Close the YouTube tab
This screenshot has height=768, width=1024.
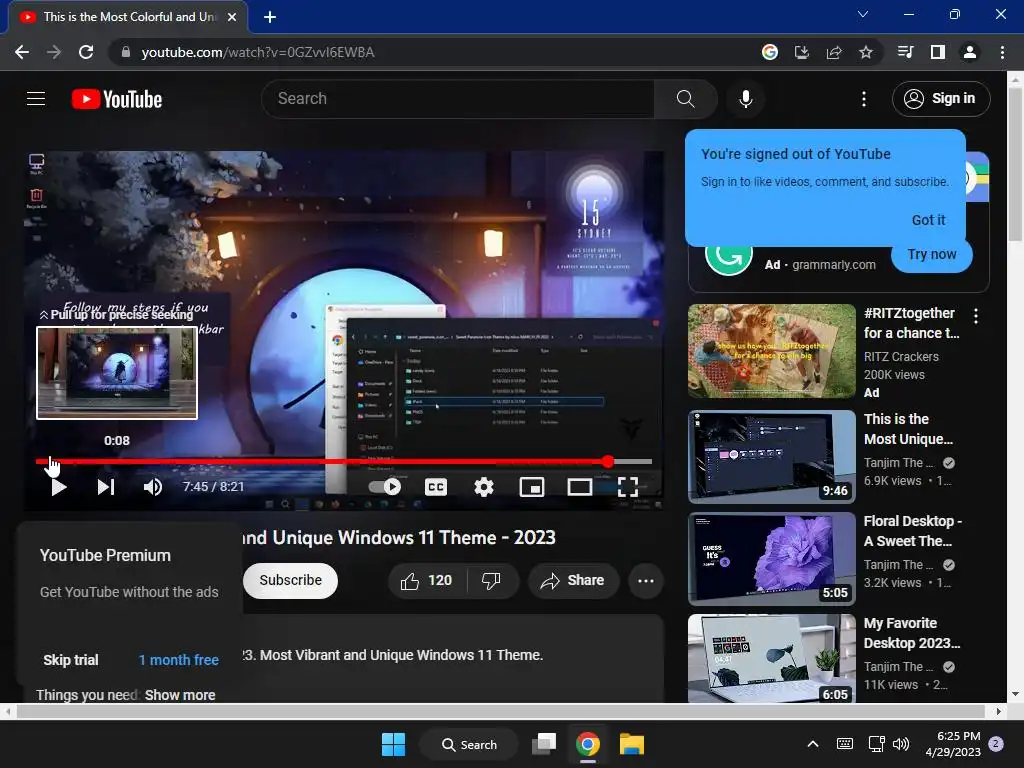232,17
